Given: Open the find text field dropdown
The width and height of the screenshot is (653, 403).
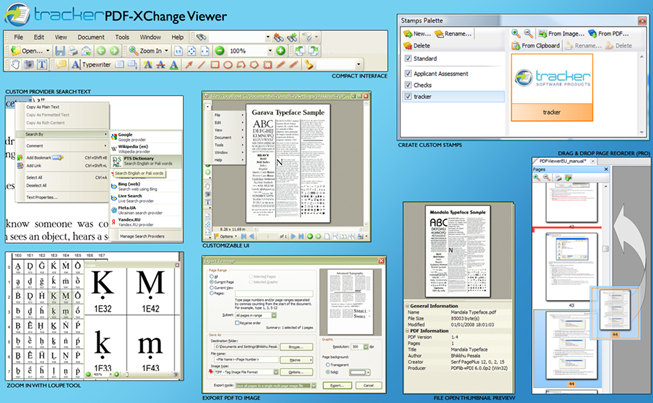Looking at the screenshot, I should click(268, 37).
